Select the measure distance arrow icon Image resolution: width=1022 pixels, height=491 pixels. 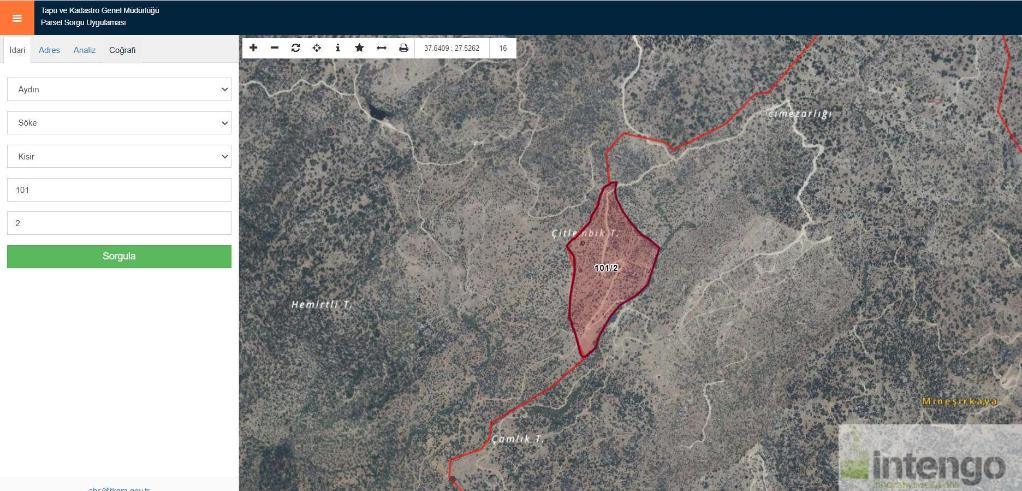381,48
